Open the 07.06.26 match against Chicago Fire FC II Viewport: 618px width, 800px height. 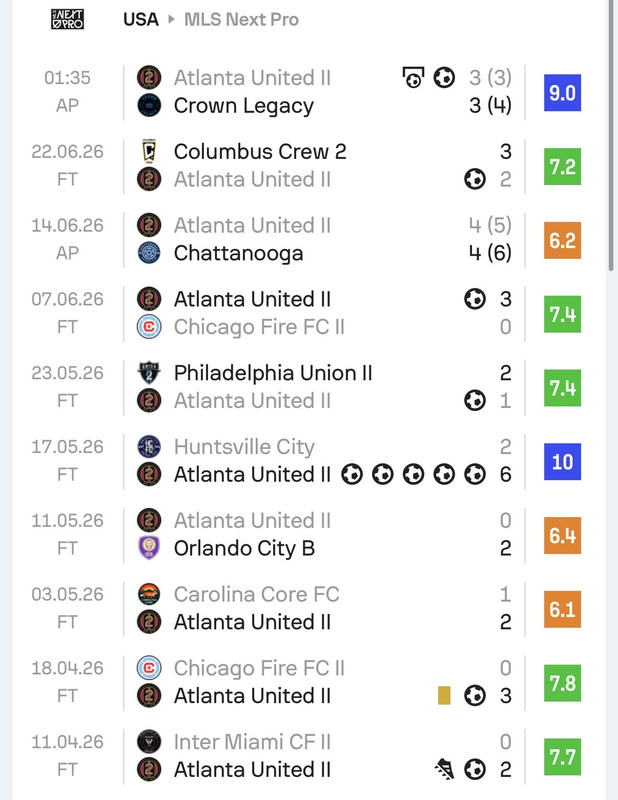tap(306, 313)
